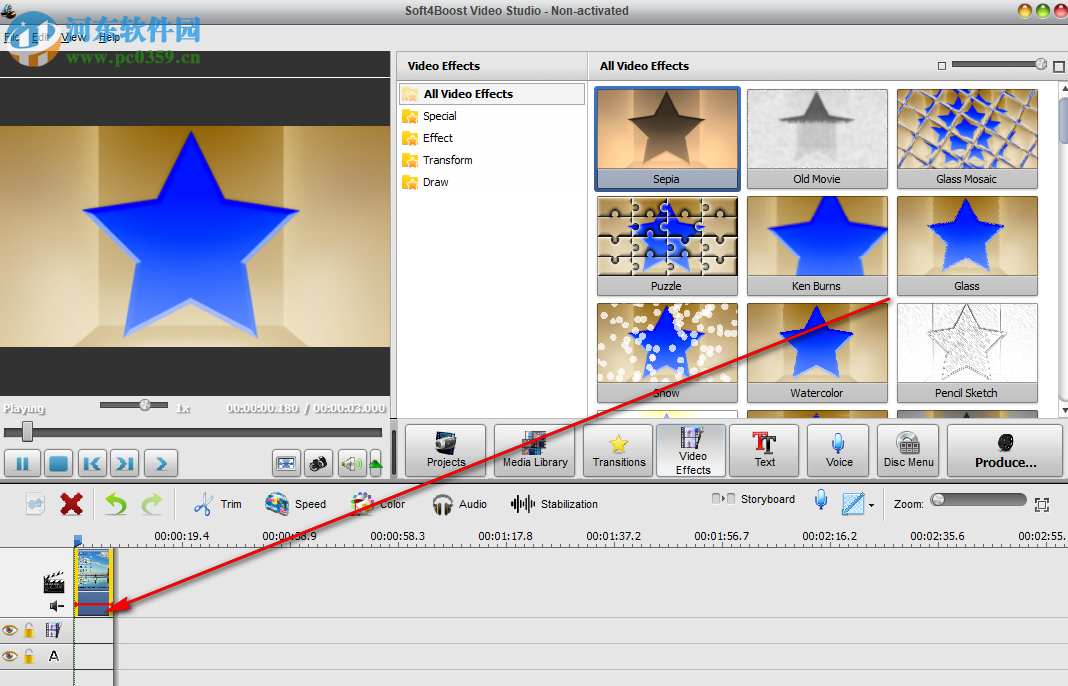Jump to previous frame button
The height and width of the screenshot is (686, 1068).
pos(93,463)
